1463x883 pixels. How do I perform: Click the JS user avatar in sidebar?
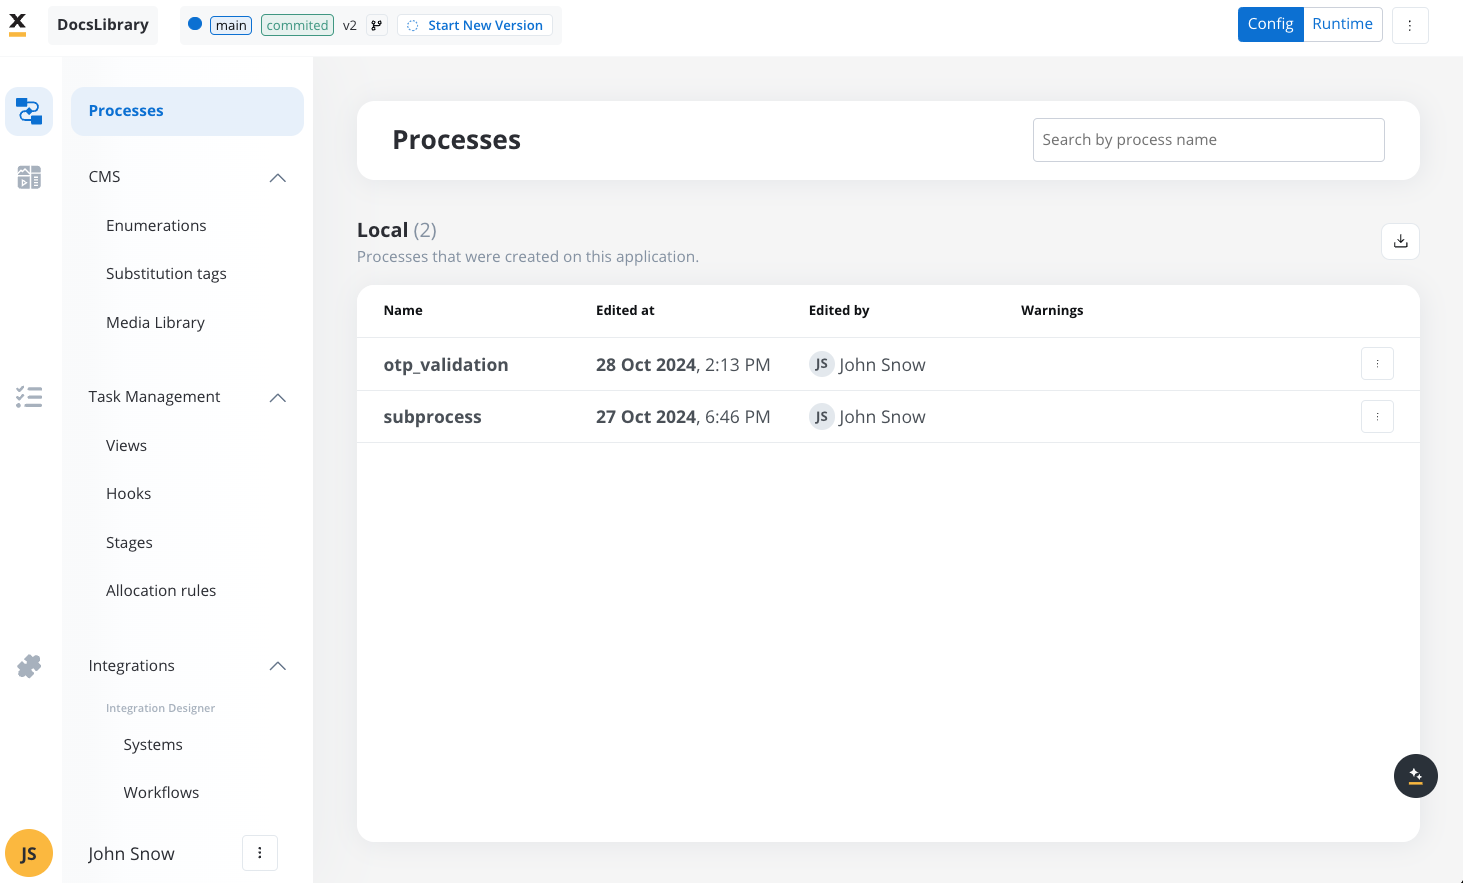[x=29, y=853]
